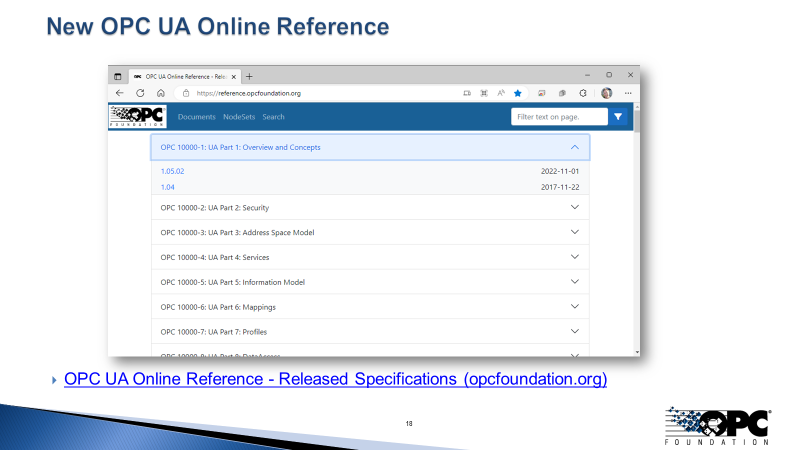Open version 1.05.02 link
This screenshot has width=800, height=450.
[172, 171]
